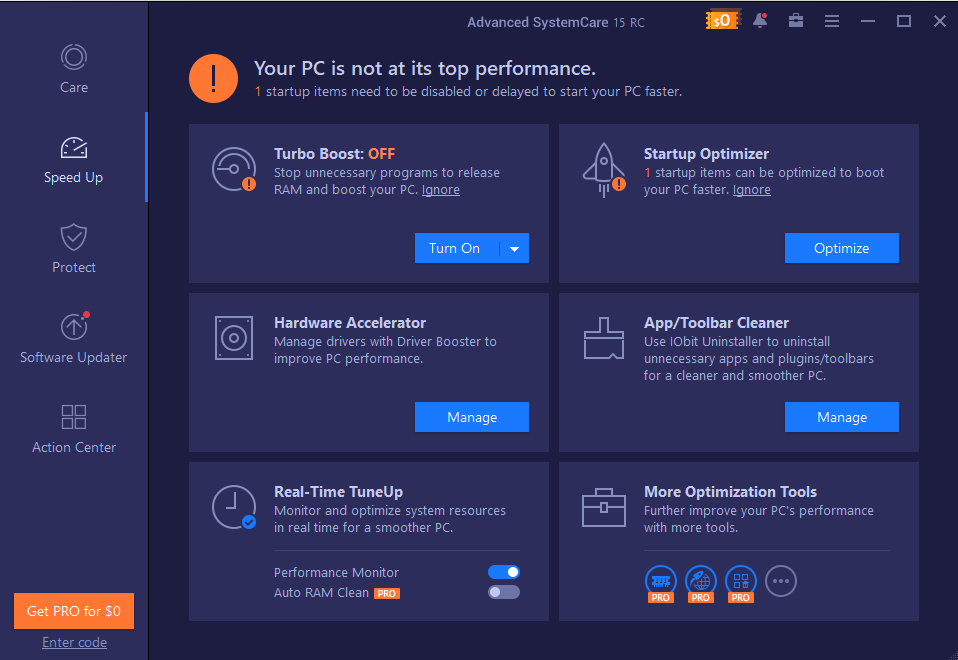958x660 pixels.
Task: Switch to Action Center
Action: click(x=73, y=429)
